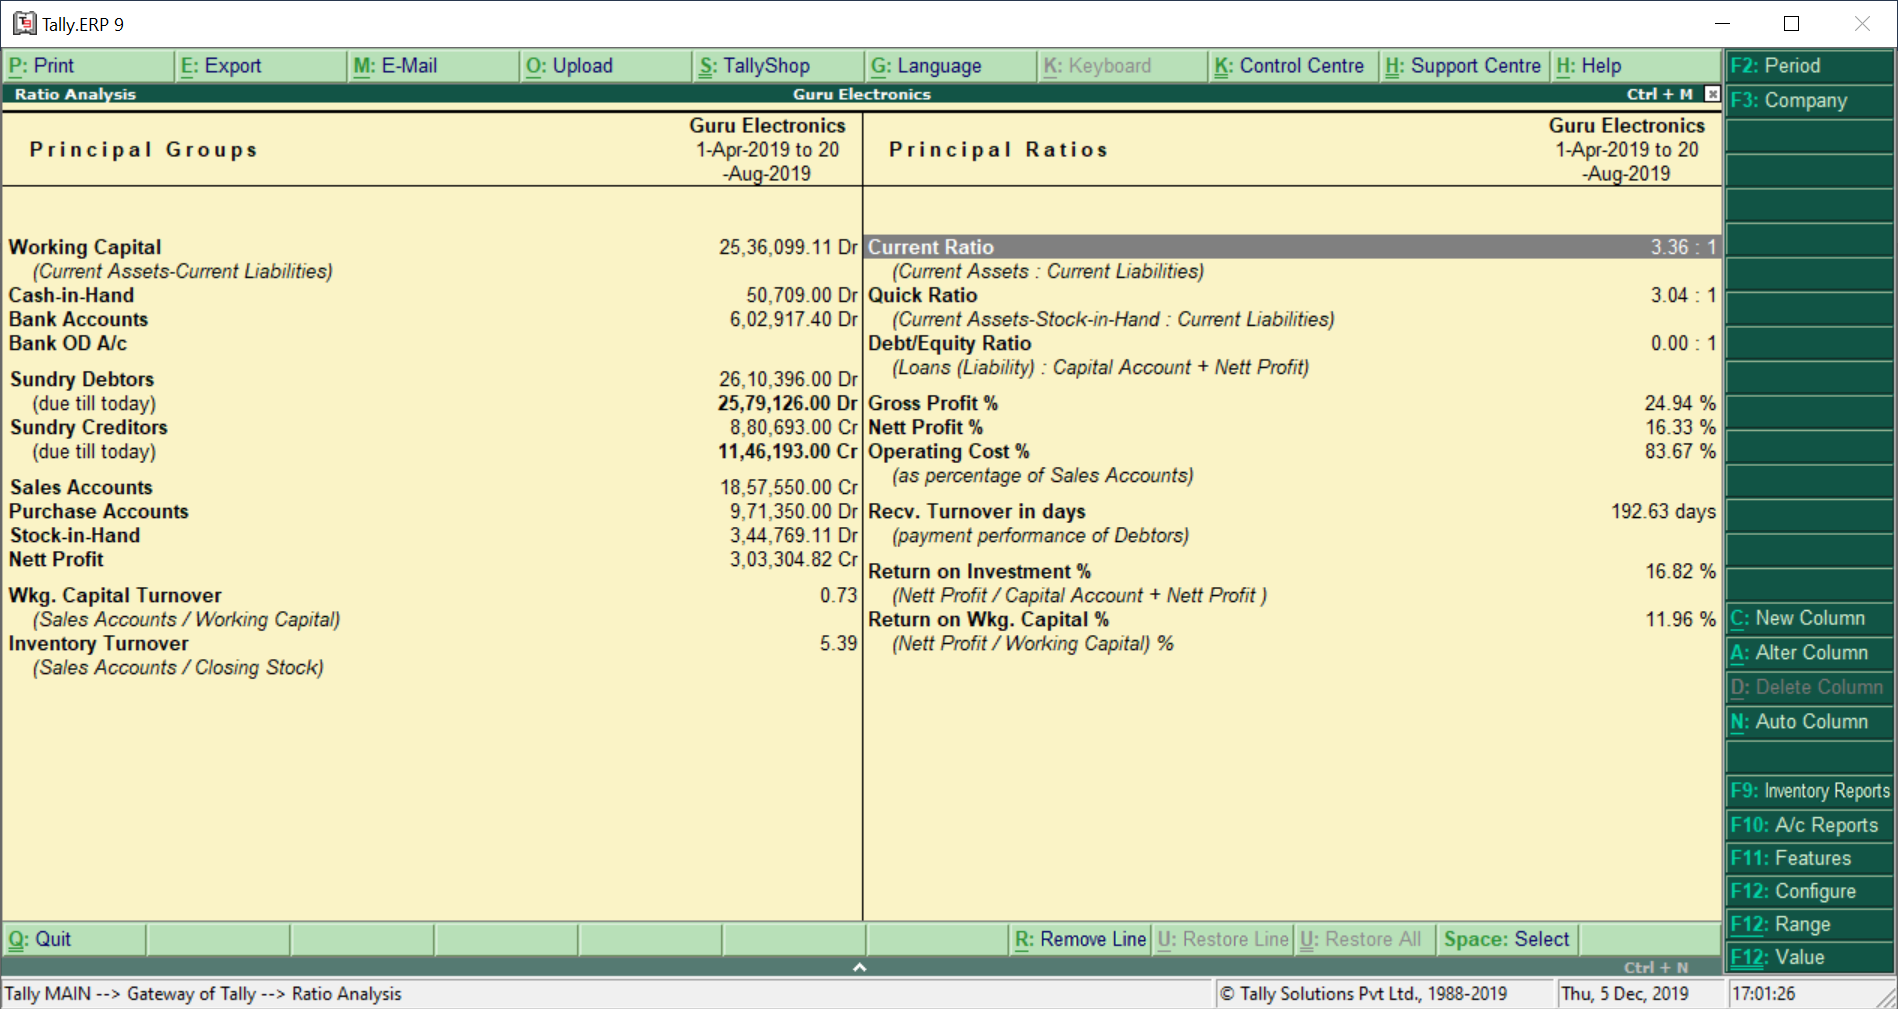Click the 25,36,099.11 Dr working capital value
1898x1009 pixels.
(x=788, y=247)
